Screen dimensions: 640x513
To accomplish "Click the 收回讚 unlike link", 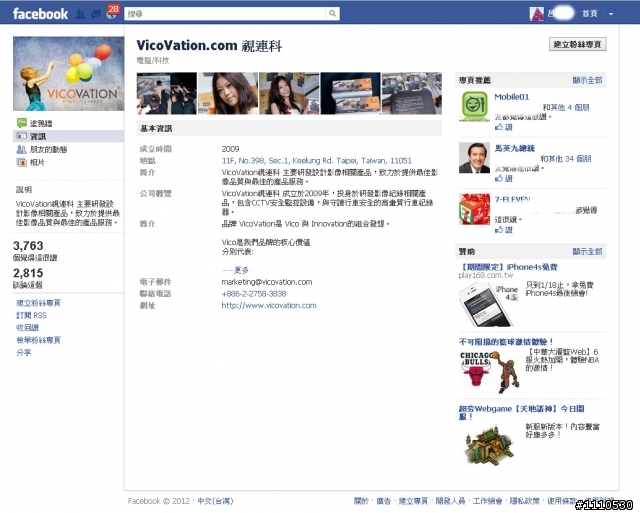I will coord(27,328).
